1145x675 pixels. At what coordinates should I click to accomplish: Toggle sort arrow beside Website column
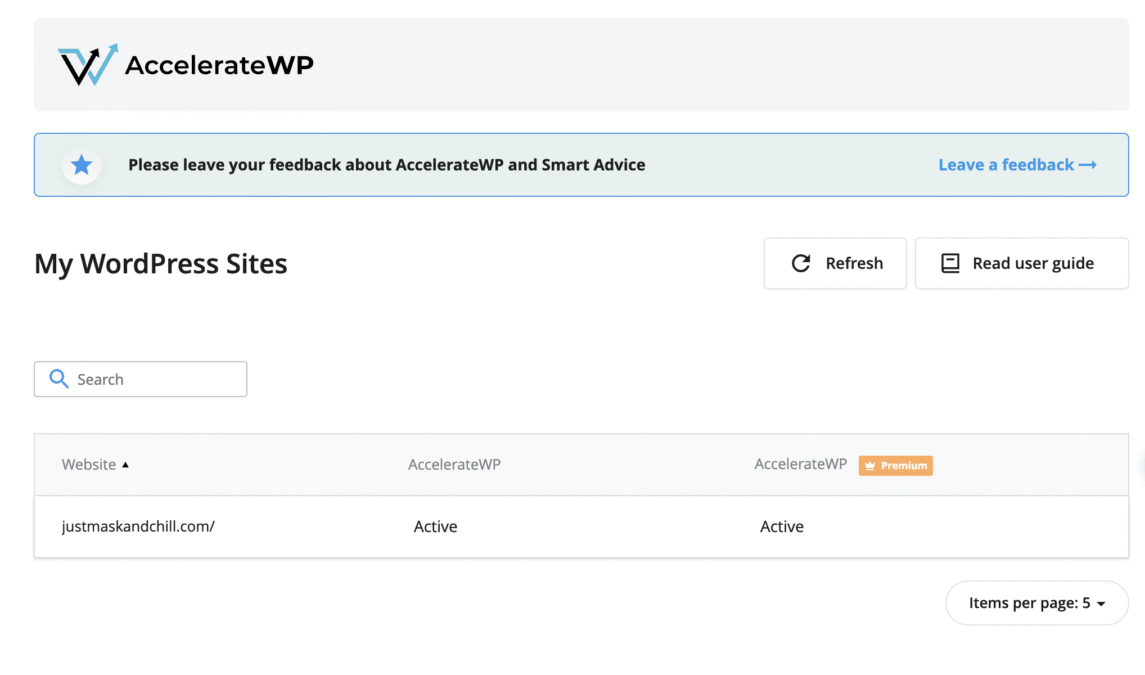pos(126,465)
